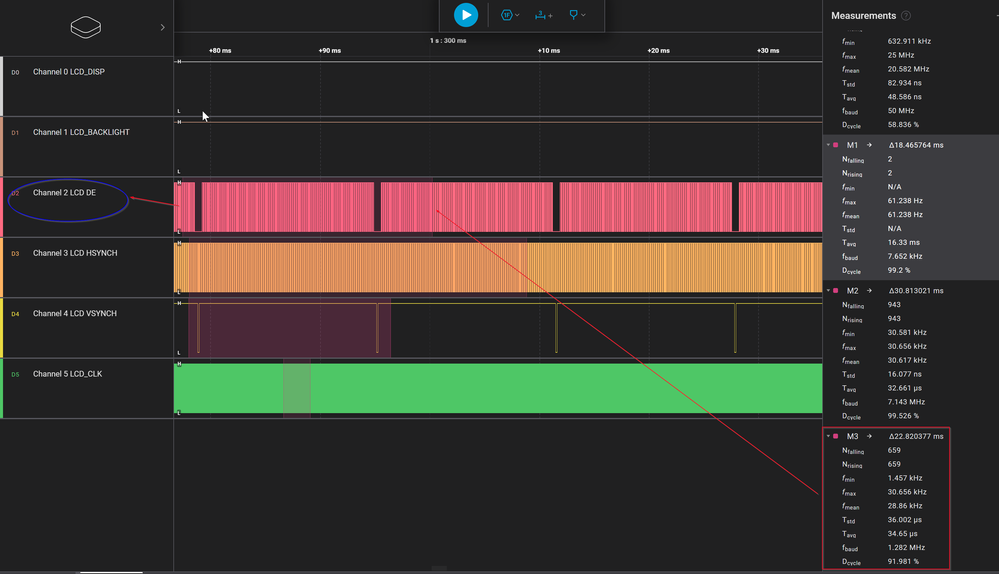Click the pink color square of M1

coord(837,145)
